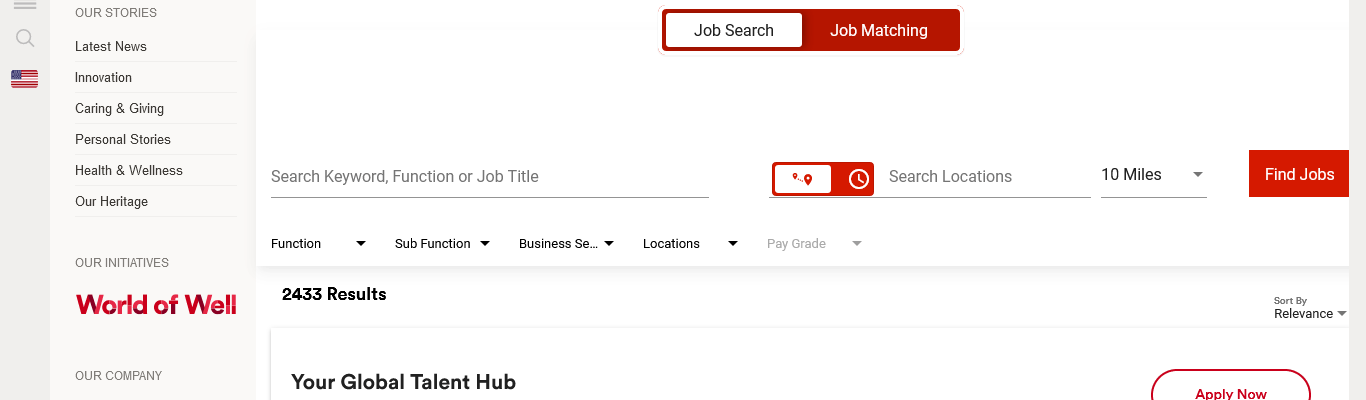Switch to the Job Search toggle
Image resolution: width=1366 pixels, height=400 pixels.
(734, 30)
